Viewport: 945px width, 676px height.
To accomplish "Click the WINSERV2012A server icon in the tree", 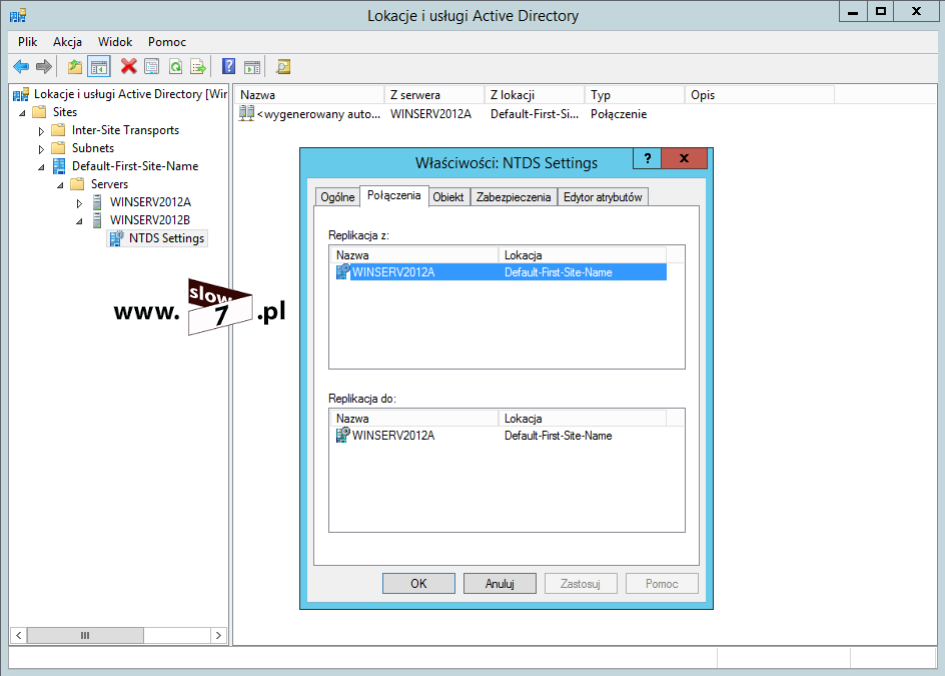I will (97, 202).
